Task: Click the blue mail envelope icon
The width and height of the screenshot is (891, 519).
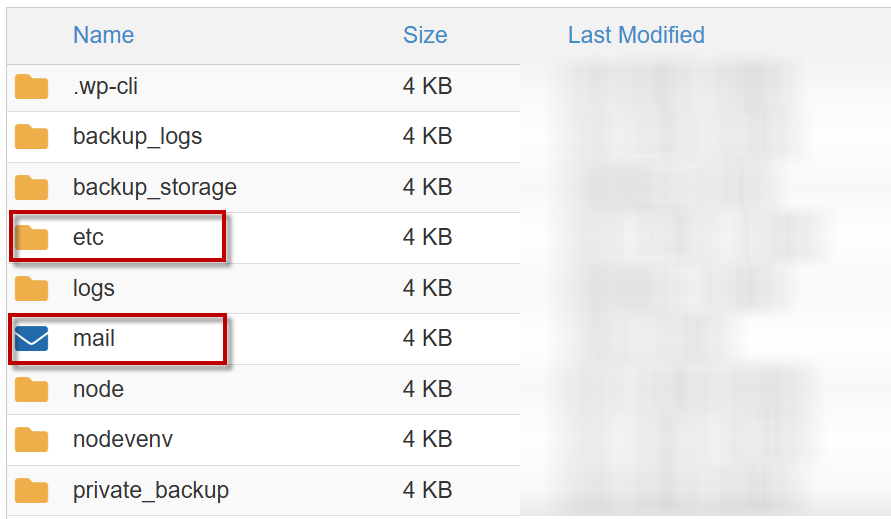Action: 32,339
